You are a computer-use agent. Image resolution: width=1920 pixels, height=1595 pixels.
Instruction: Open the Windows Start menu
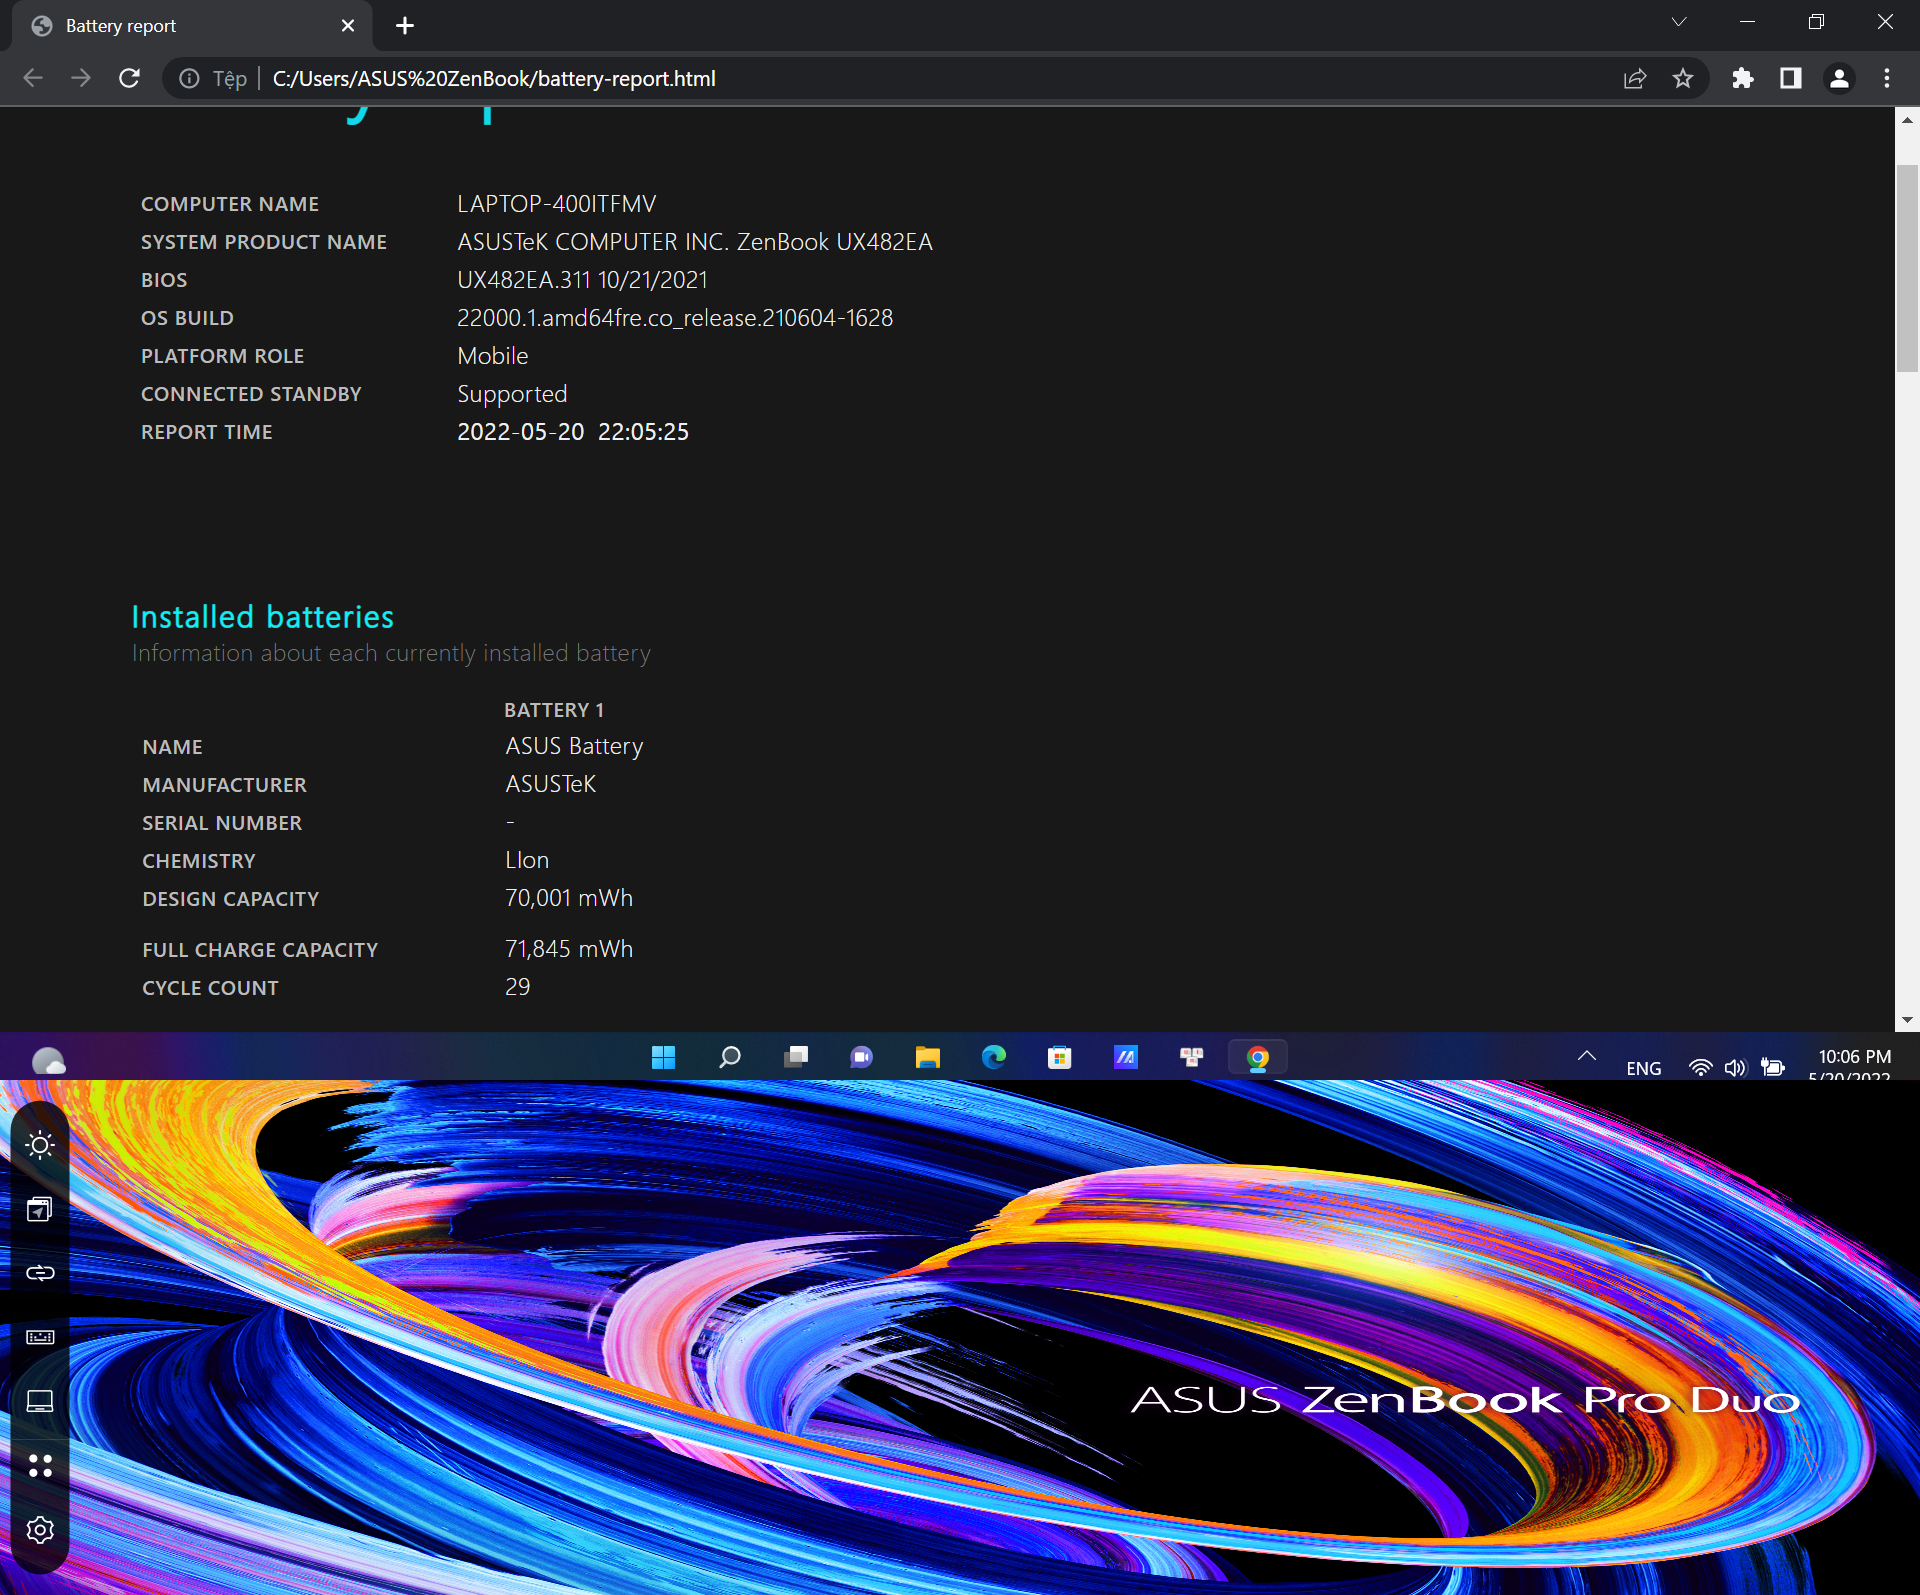coord(663,1057)
